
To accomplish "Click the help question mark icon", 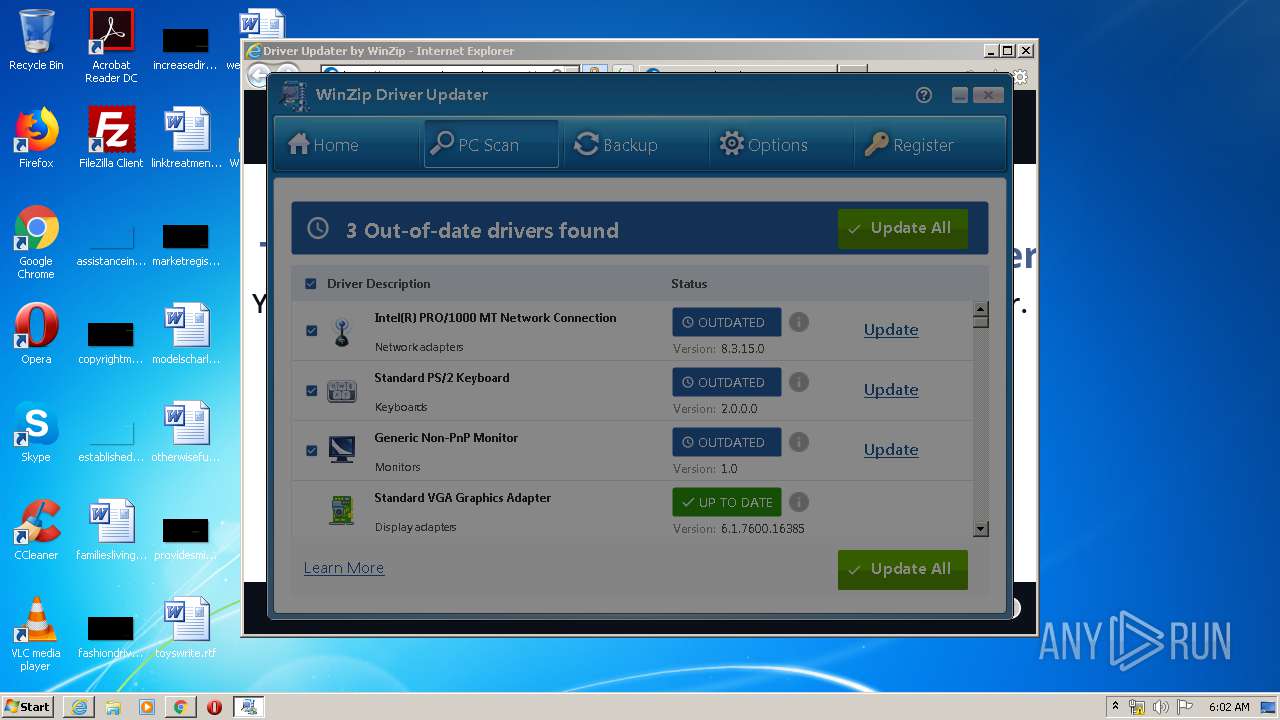I will pos(924,95).
